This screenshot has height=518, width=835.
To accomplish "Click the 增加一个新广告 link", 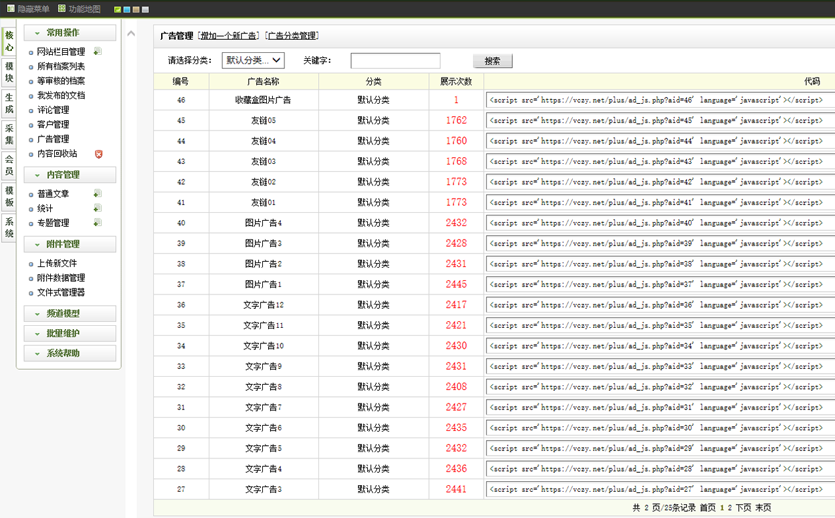I will coord(228,36).
